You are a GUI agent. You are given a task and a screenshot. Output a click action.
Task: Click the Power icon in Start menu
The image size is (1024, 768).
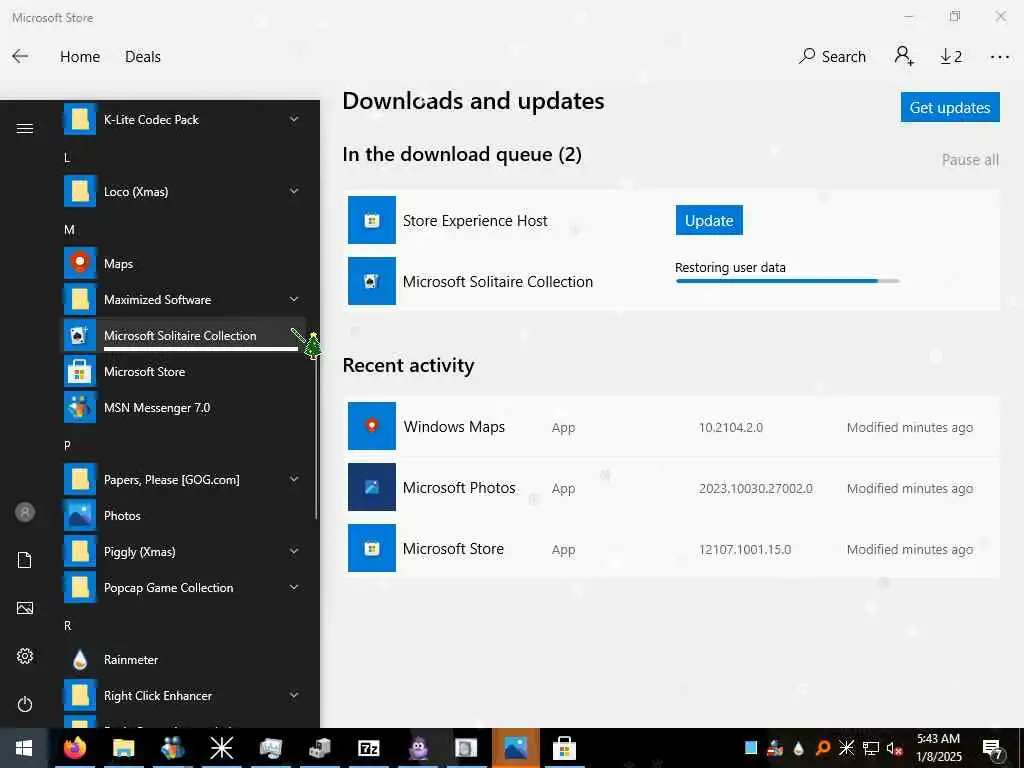point(25,704)
